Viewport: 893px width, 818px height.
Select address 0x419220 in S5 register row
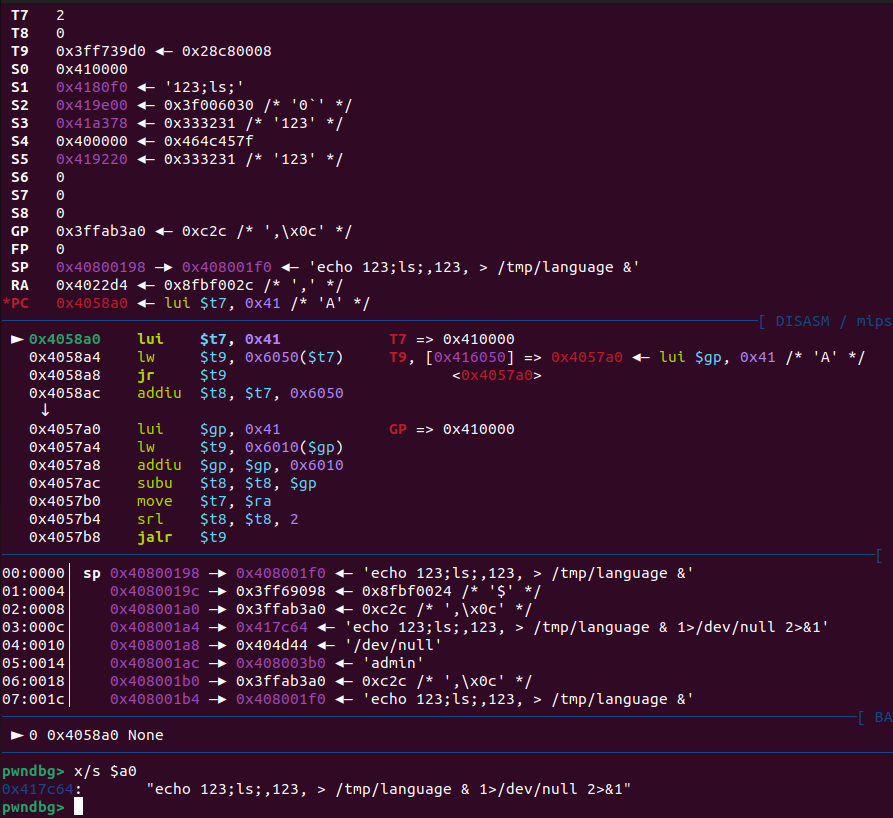92,159
